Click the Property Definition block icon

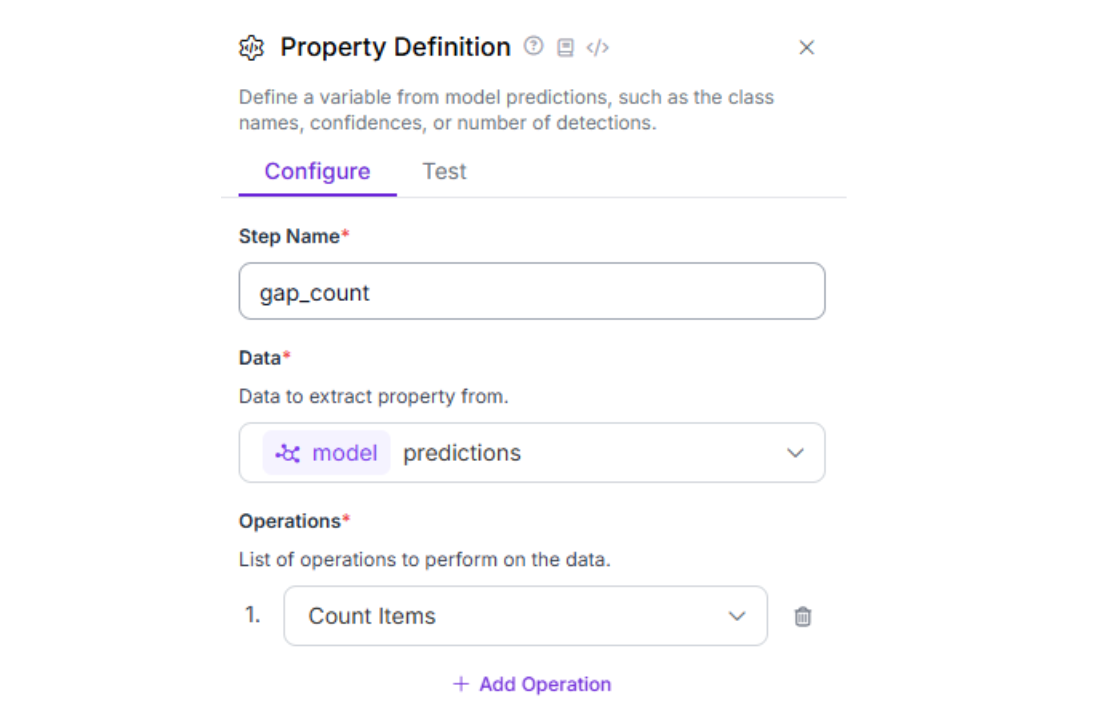click(251, 47)
